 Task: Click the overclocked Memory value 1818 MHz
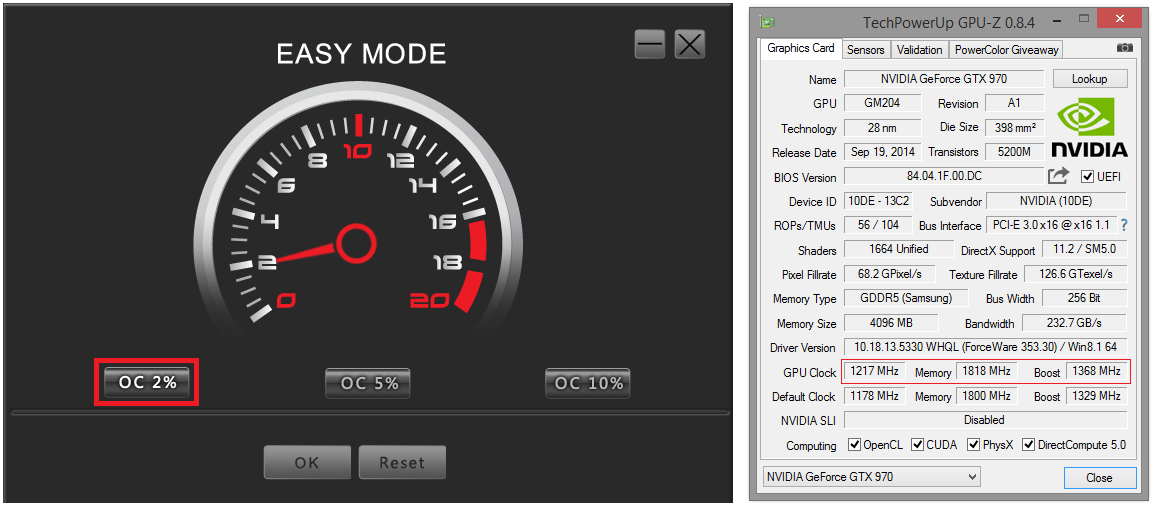click(x=987, y=372)
